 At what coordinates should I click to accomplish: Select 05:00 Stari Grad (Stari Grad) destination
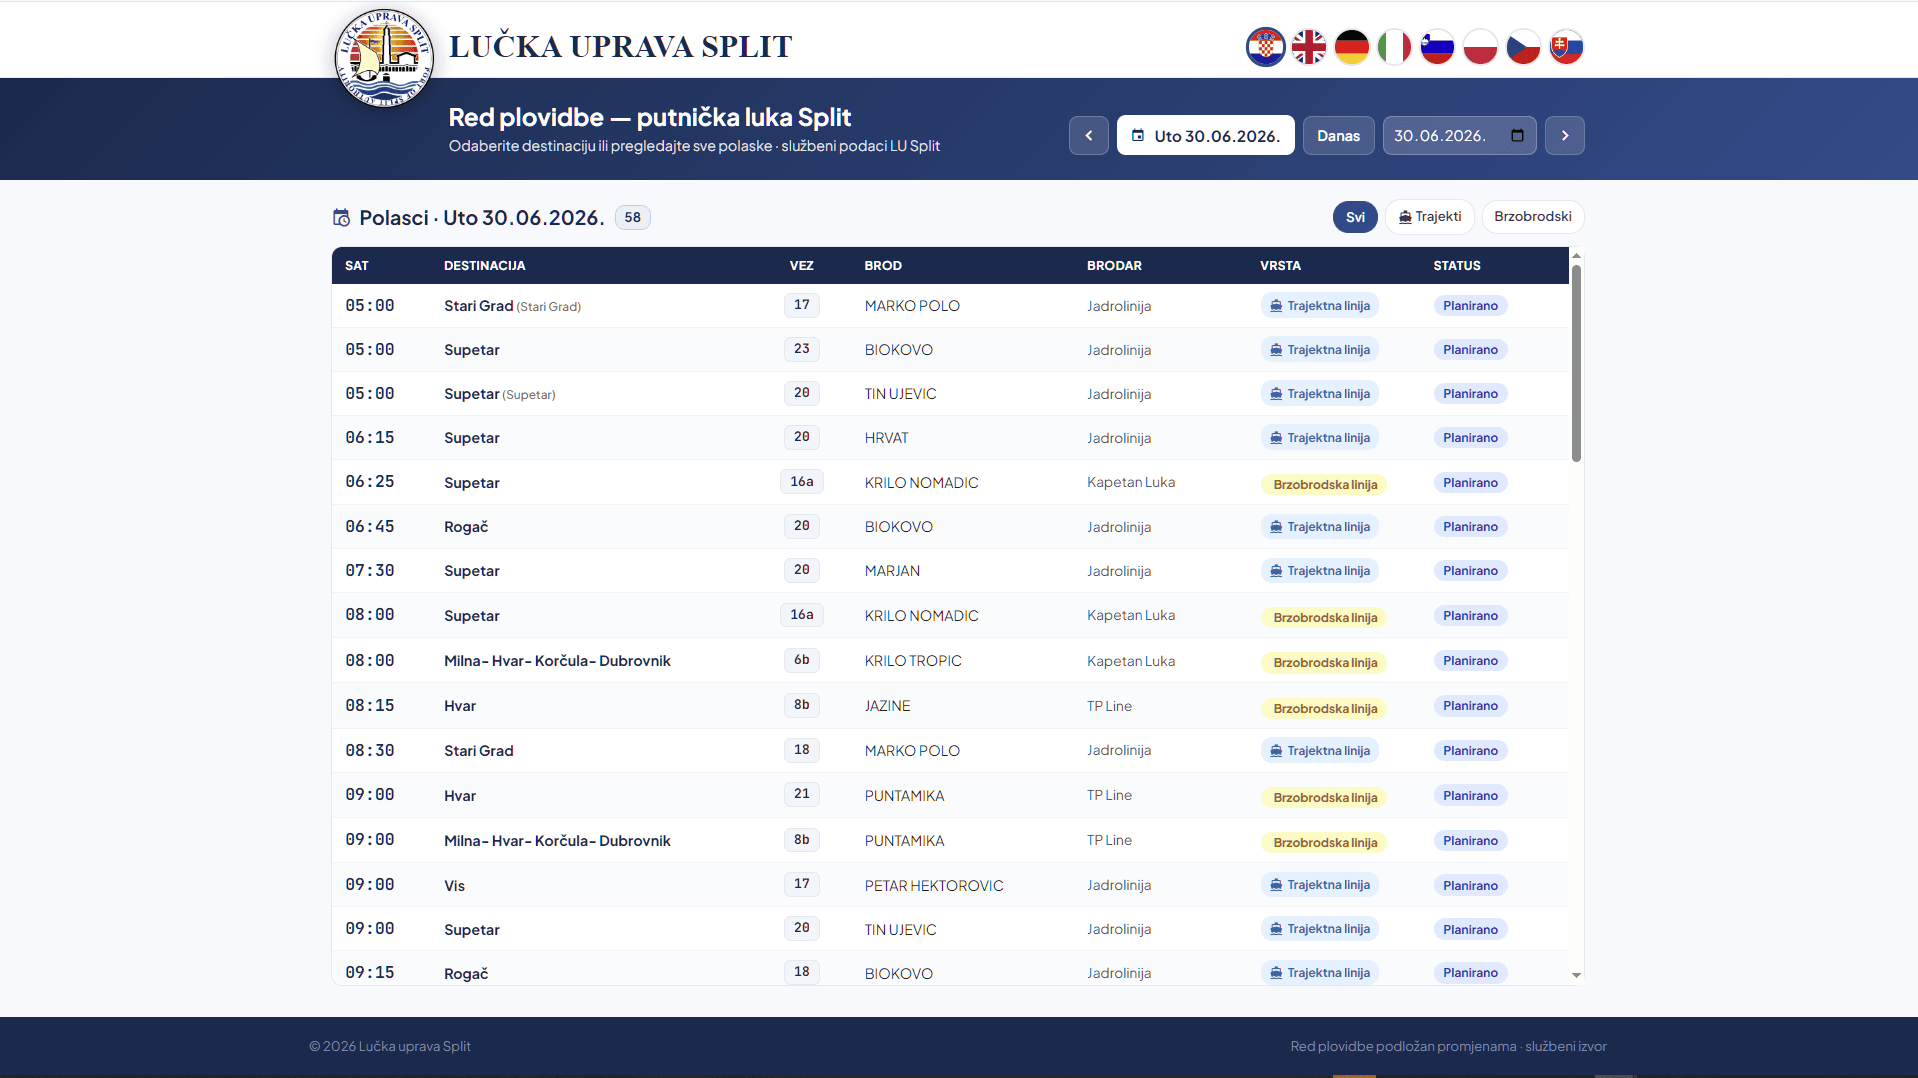point(512,306)
